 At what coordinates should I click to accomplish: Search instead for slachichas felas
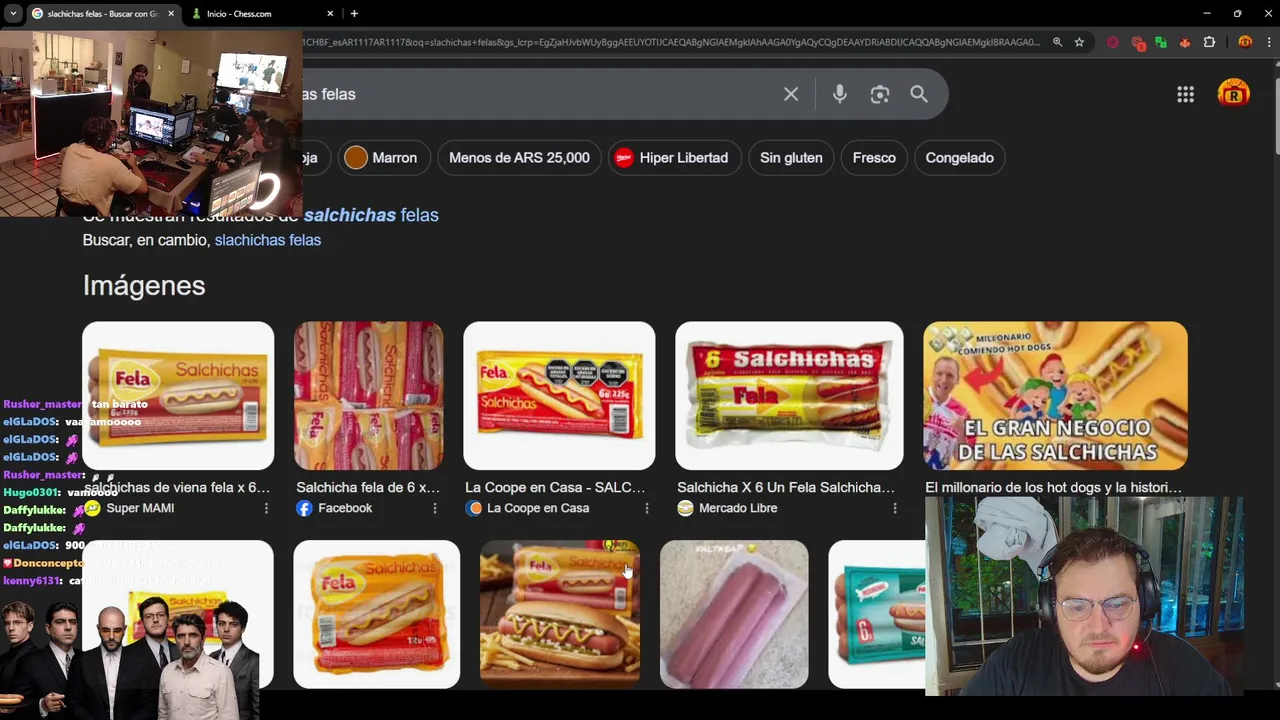267,240
